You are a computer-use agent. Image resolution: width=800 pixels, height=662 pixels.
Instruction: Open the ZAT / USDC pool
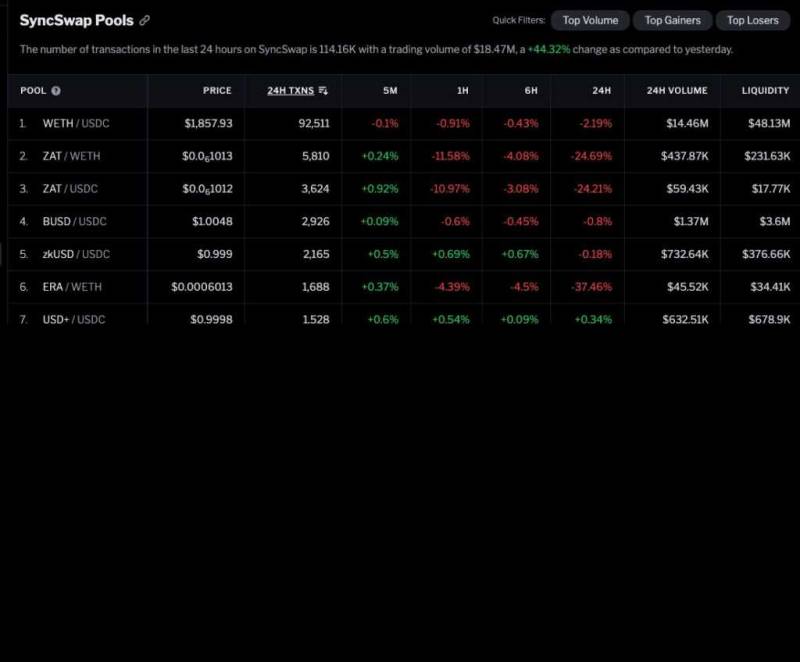70,189
